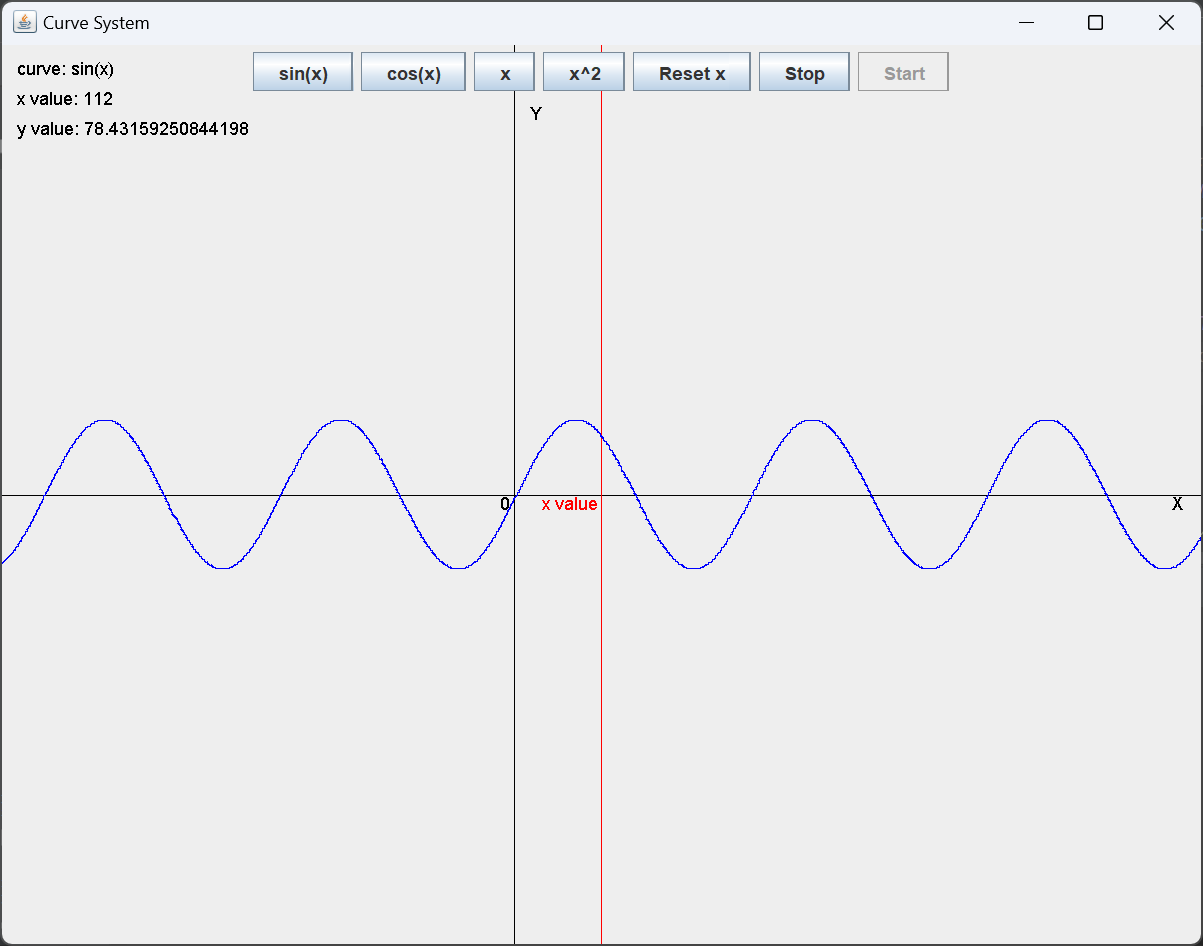Choose the x^2 curve button
1203x946 pixels.
[x=584, y=73]
